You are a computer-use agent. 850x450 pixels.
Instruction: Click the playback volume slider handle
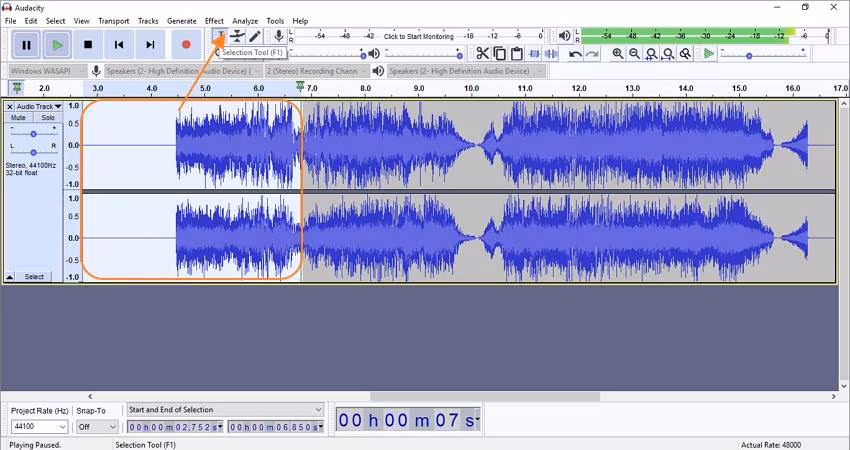pyautogui.click(x=460, y=55)
